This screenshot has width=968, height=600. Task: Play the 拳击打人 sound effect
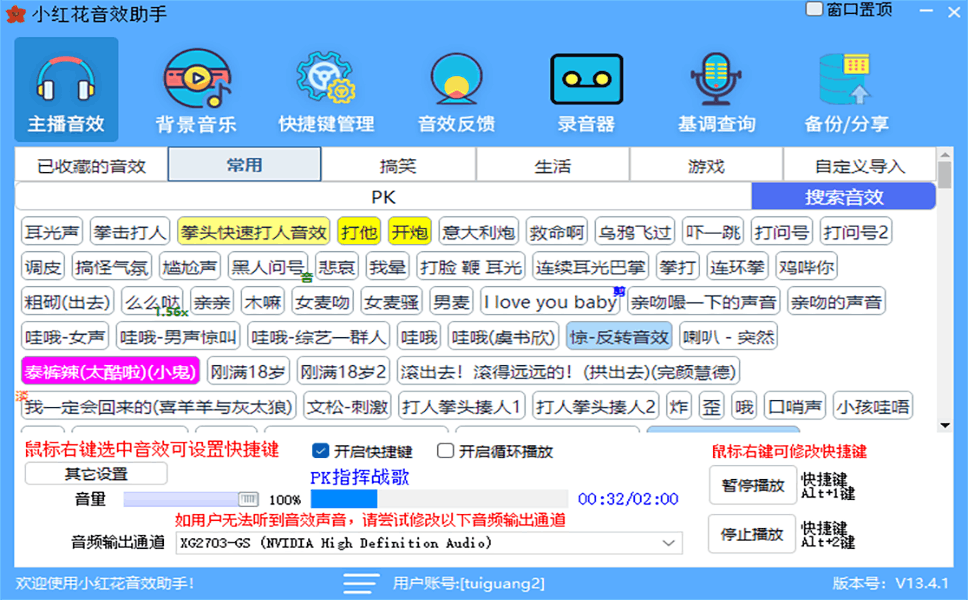tap(130, 232)
